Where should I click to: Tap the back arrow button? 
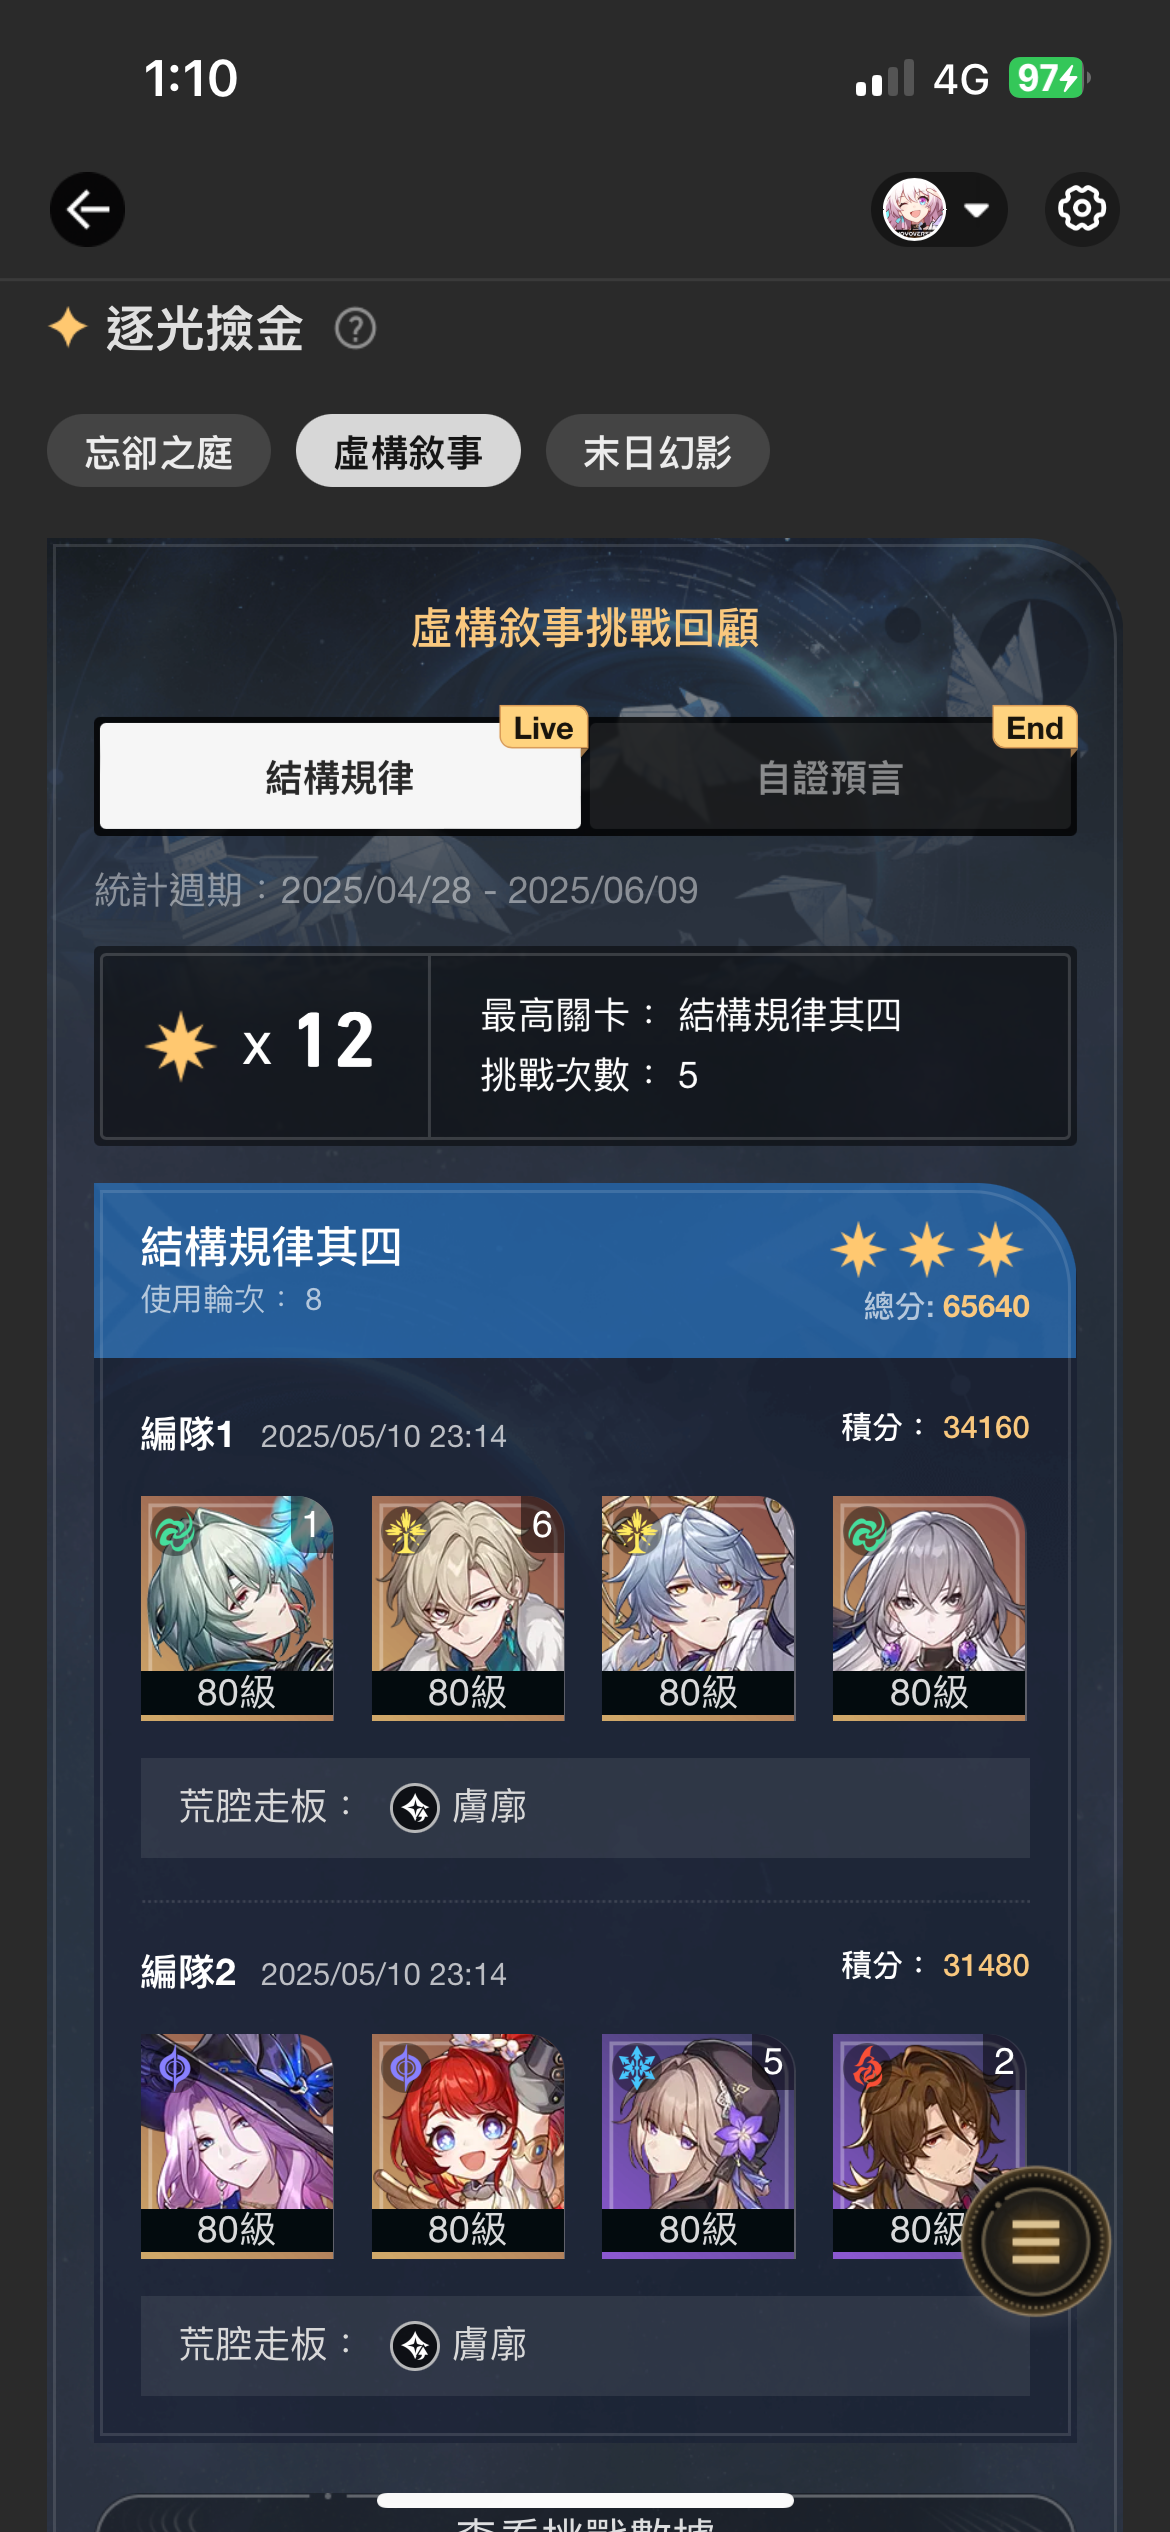coord(88,209)
